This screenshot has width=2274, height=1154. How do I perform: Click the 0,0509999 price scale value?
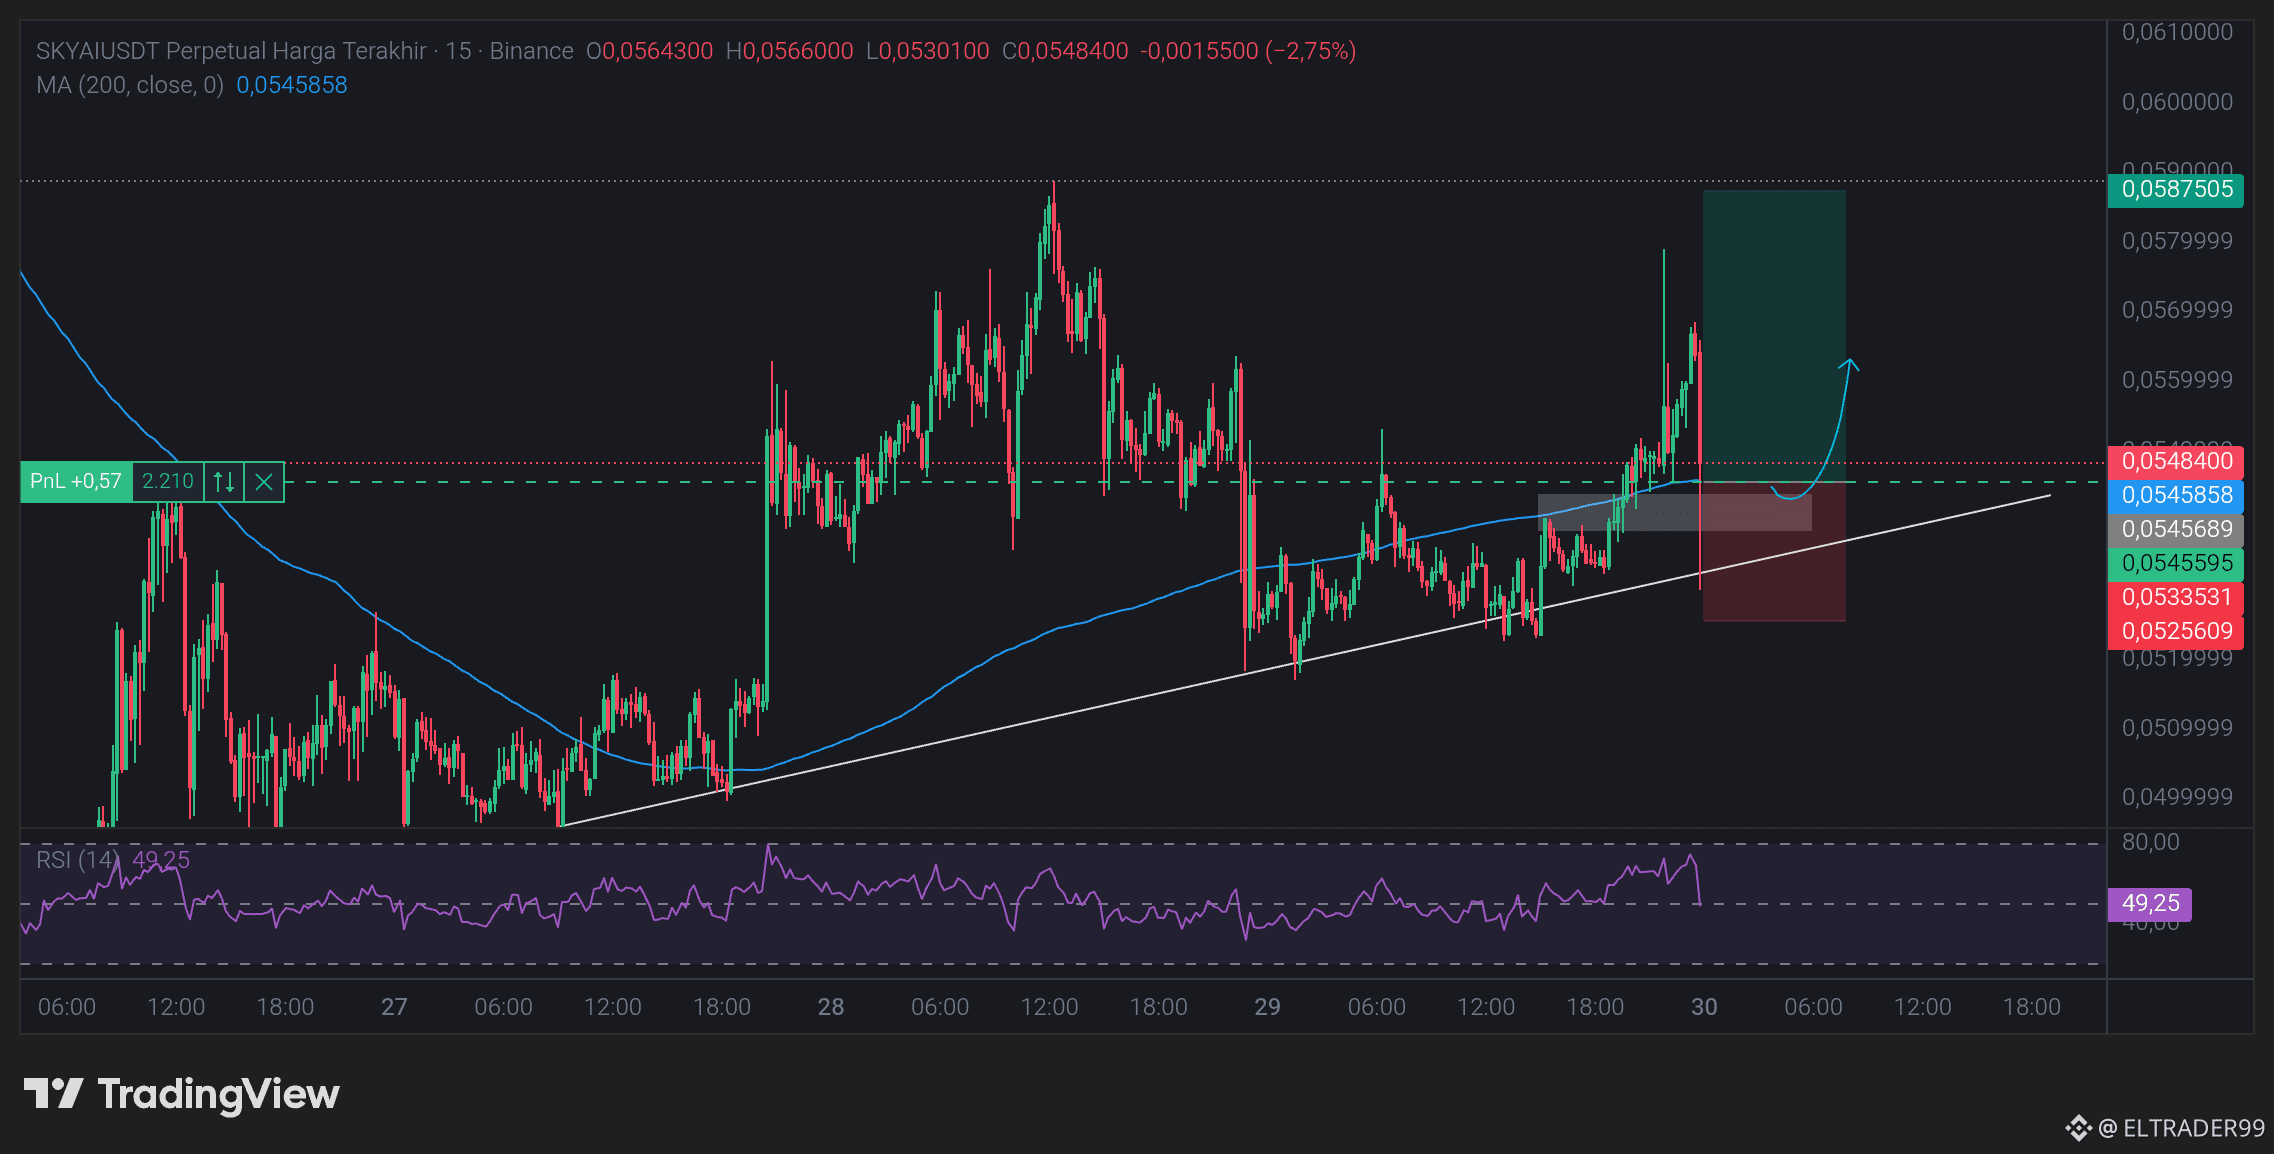coord(2178,728)
